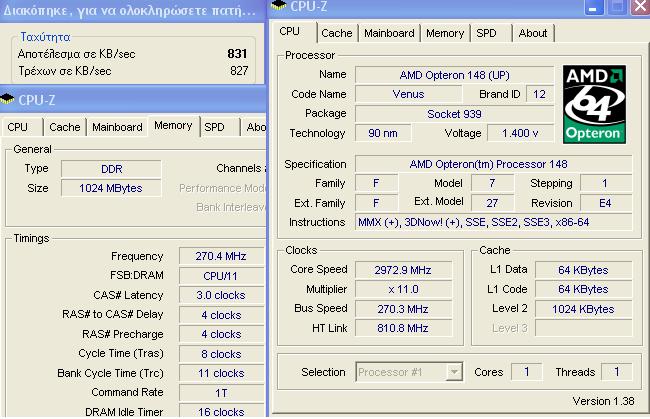Click the RAS# to CAS# Delay value 4 clocks
Screen dimensions: 650x419
point(221,315)
